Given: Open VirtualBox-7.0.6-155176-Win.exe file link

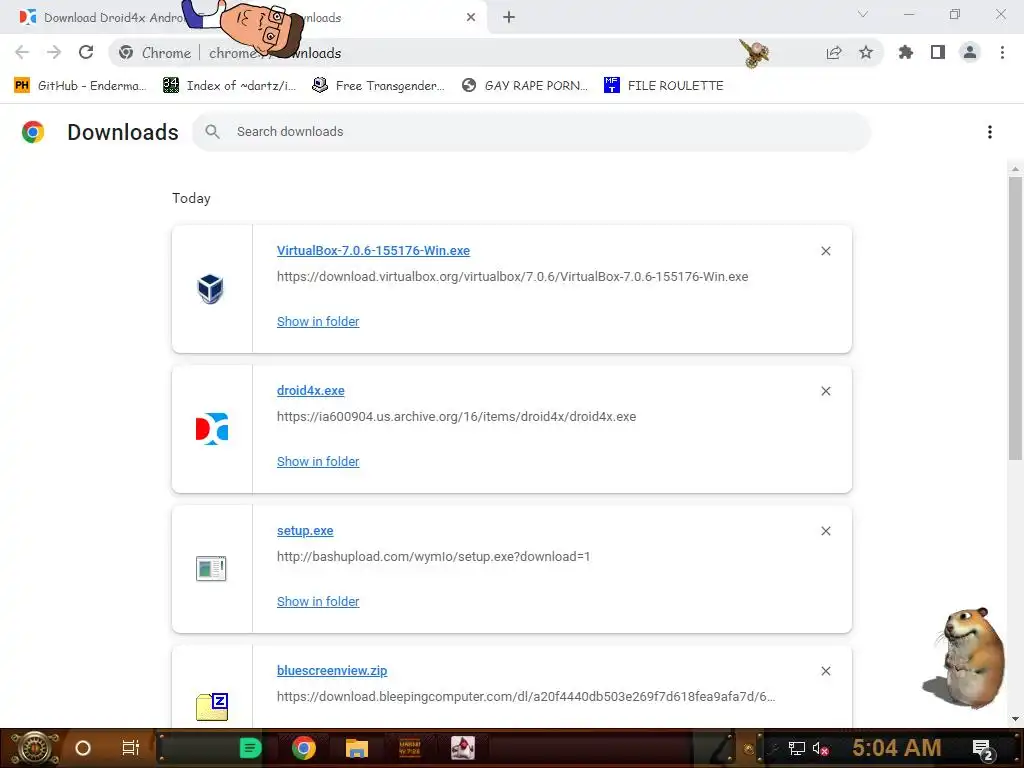Looking at the screenshot, I should coord(373,251).
